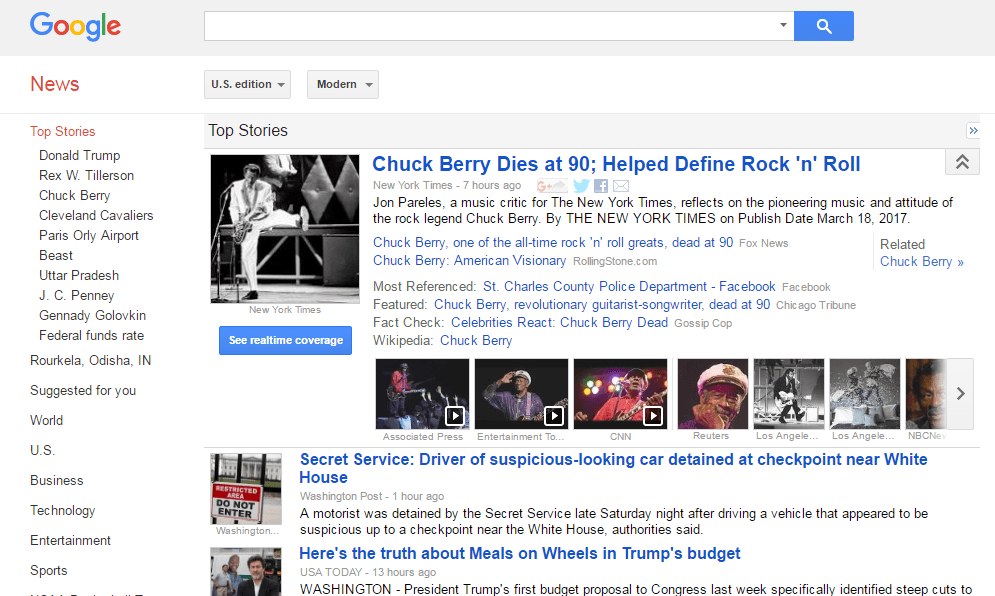
Task: Open the U.S. edition dropdown
Action: (x=247, y=84)
